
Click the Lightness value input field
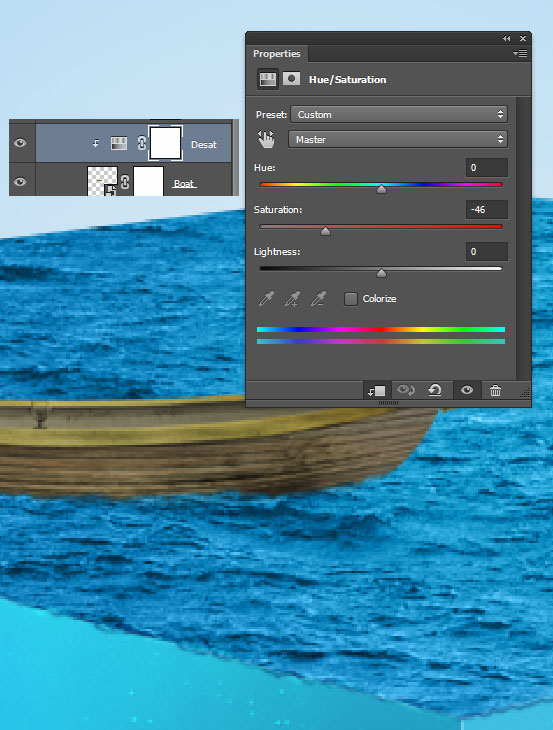pyautogui.click(x=486, y=252)
